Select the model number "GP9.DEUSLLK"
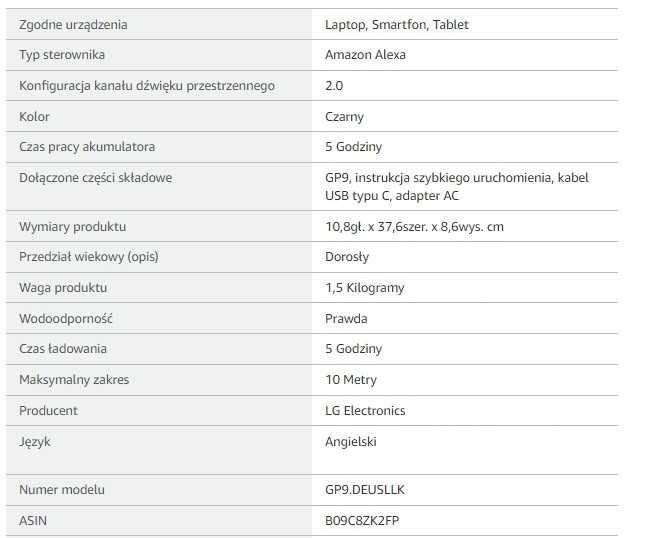 tap(365, 490)
